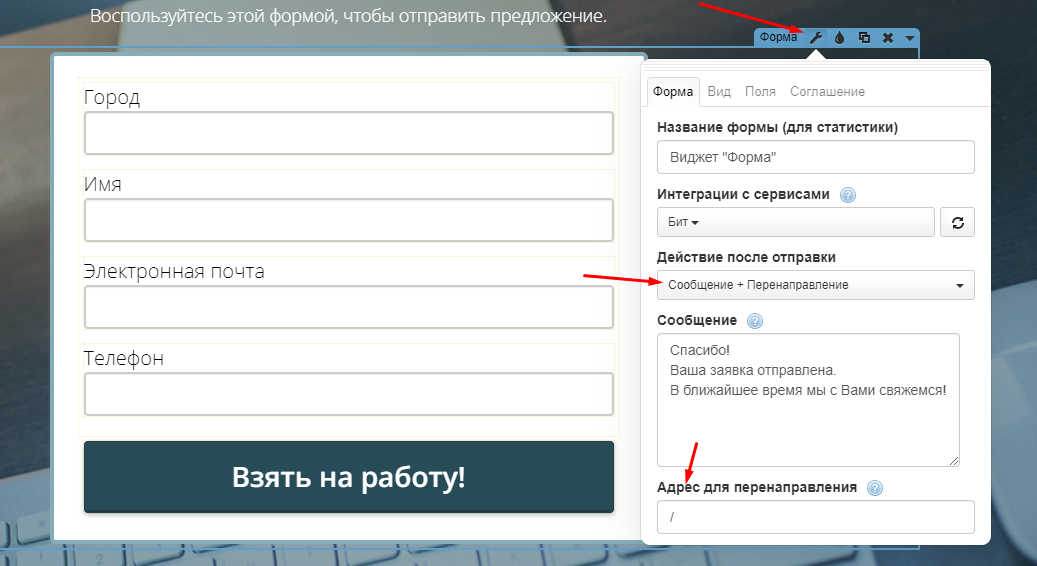Show help for Адрес для перенаправления

[x=875, y=488]
